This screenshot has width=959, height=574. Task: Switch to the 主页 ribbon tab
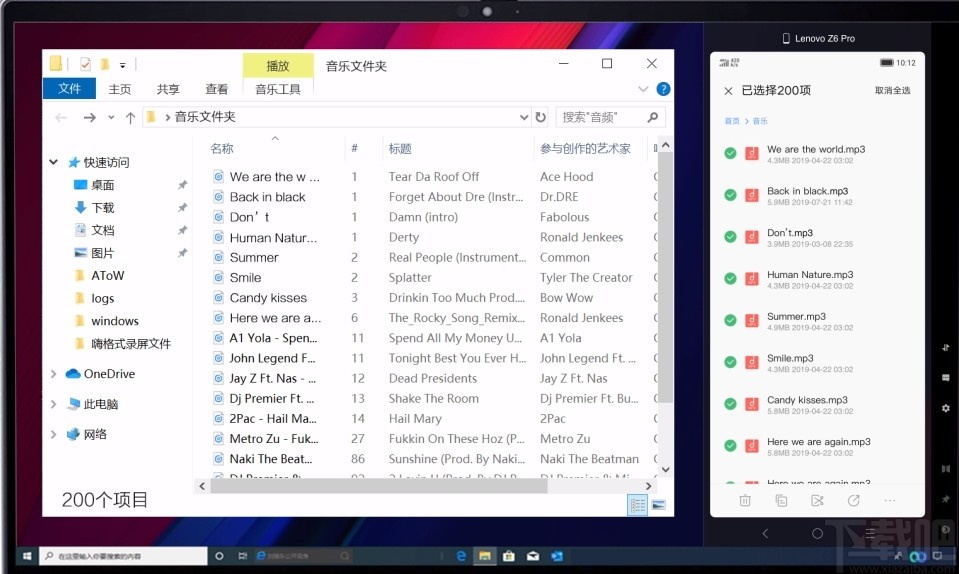pos(119,89)
